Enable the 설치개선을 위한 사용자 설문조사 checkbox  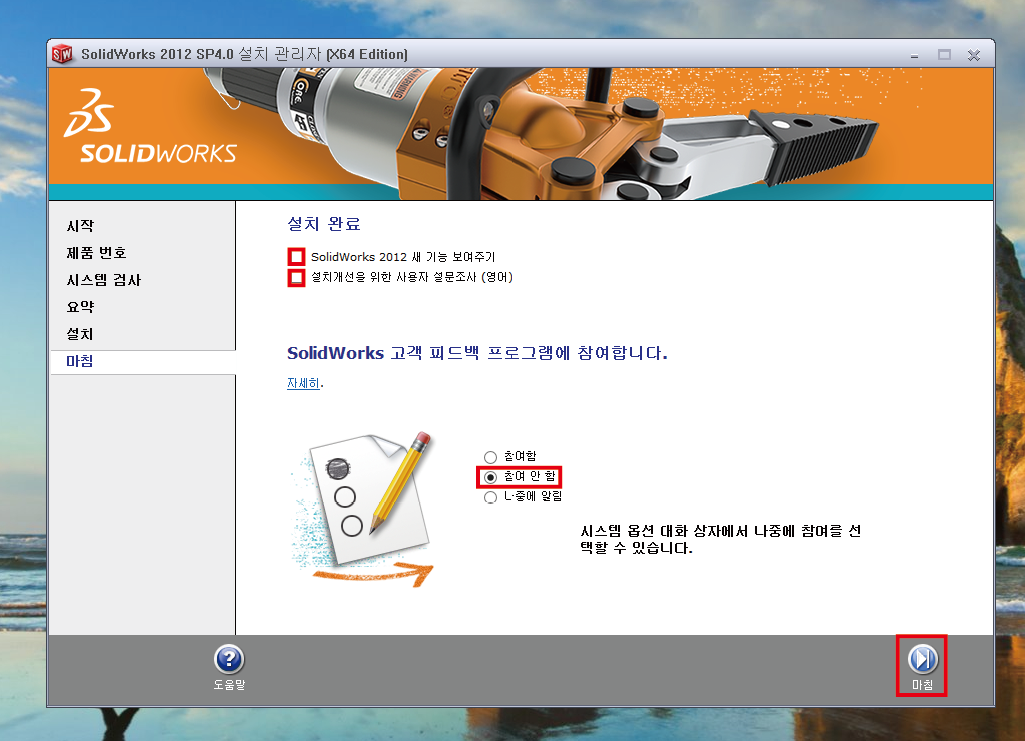pyautogui.click(x=297, y=278)
